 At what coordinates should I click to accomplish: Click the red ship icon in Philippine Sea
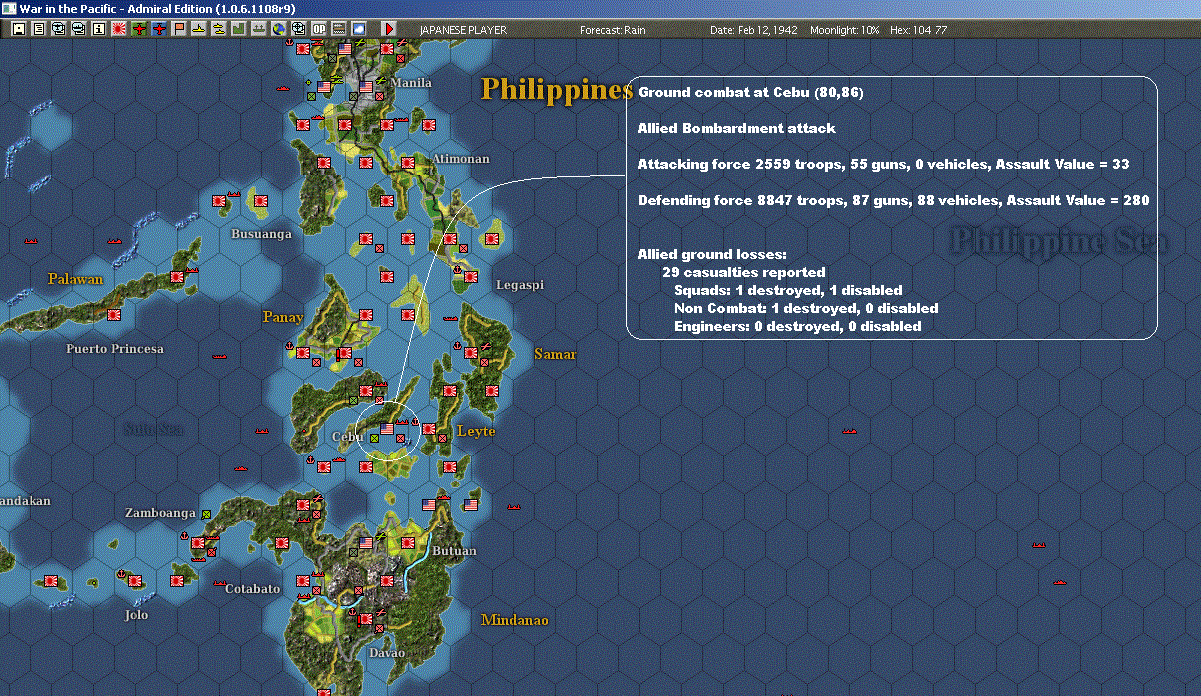[x=849, y=430]
